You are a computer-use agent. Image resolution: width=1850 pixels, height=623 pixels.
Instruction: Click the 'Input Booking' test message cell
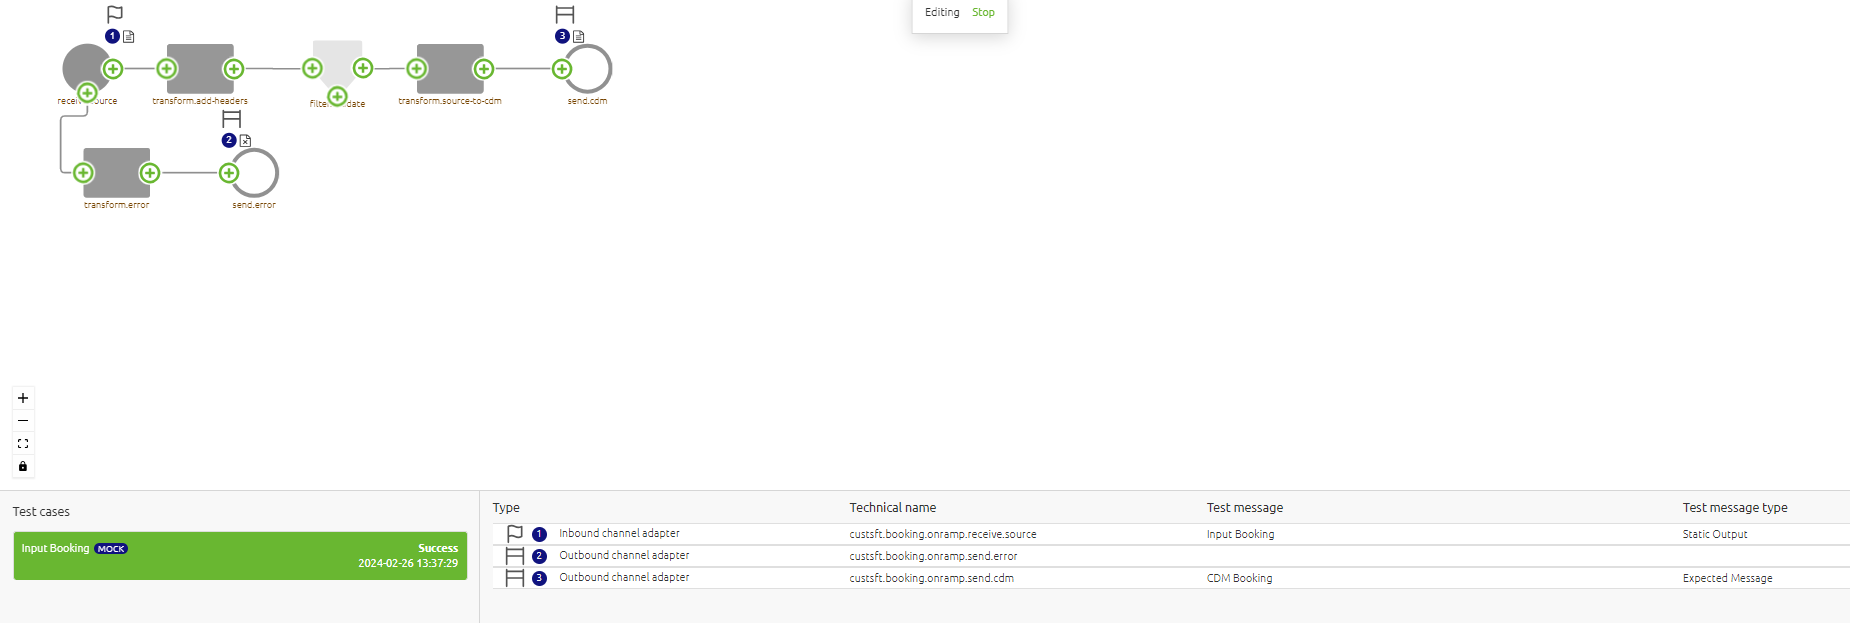click(1240, 535)
